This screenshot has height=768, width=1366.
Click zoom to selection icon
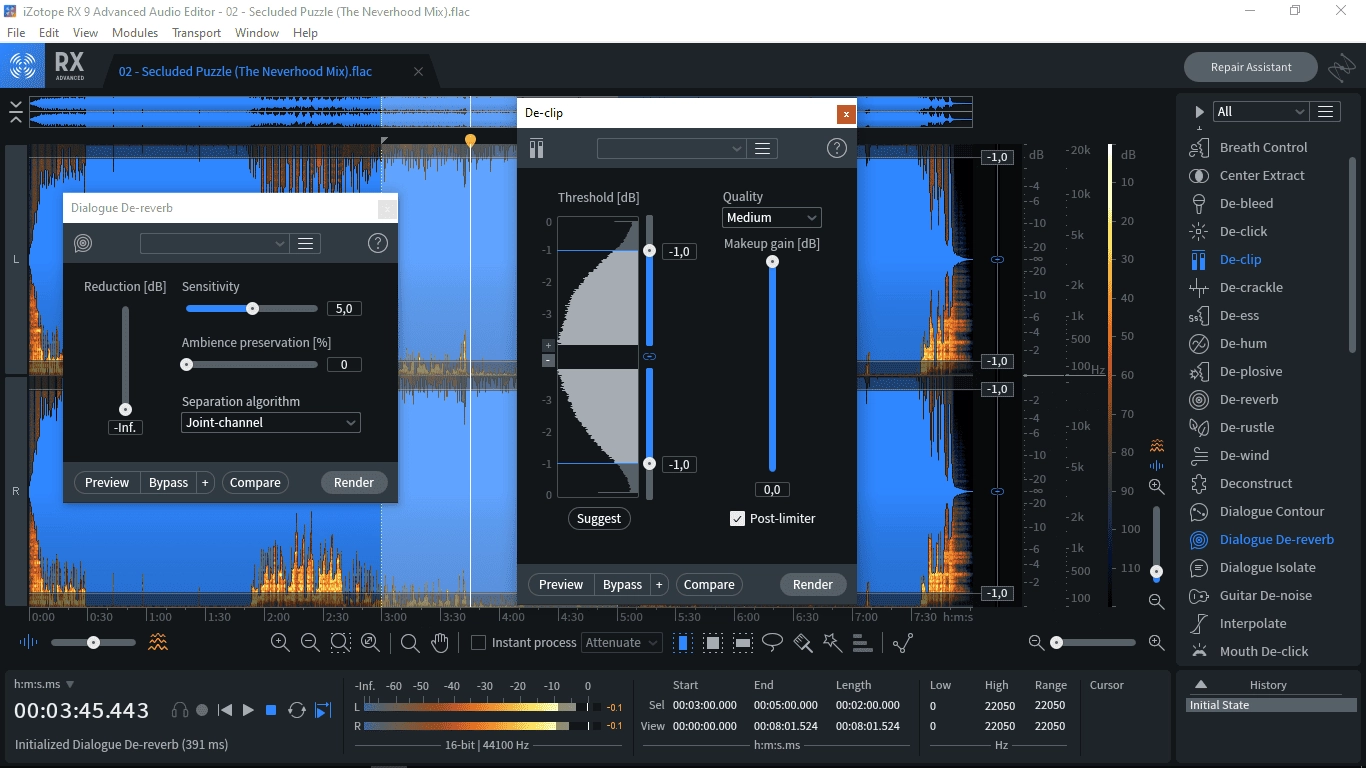[340, 642]
